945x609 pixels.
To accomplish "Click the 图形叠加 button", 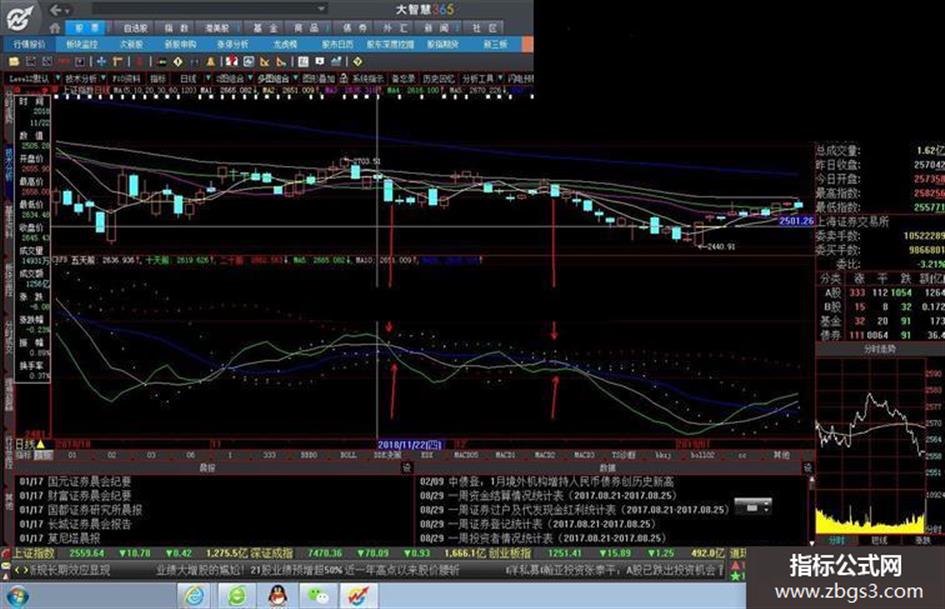I will click(318, 78).
